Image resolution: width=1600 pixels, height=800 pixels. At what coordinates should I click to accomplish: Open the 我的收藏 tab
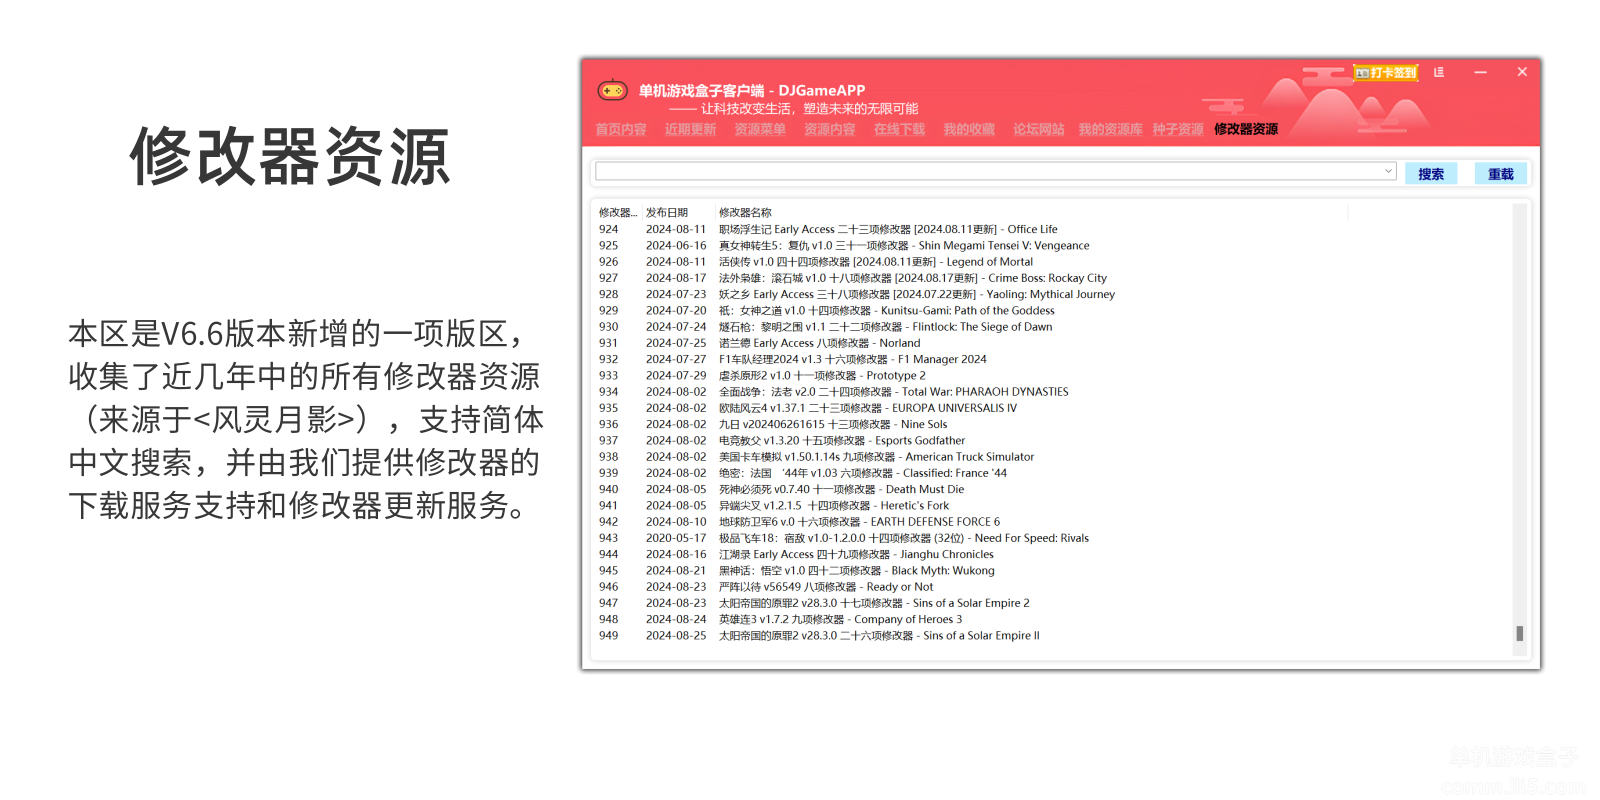pyautogui.click(x=969, y=129)
